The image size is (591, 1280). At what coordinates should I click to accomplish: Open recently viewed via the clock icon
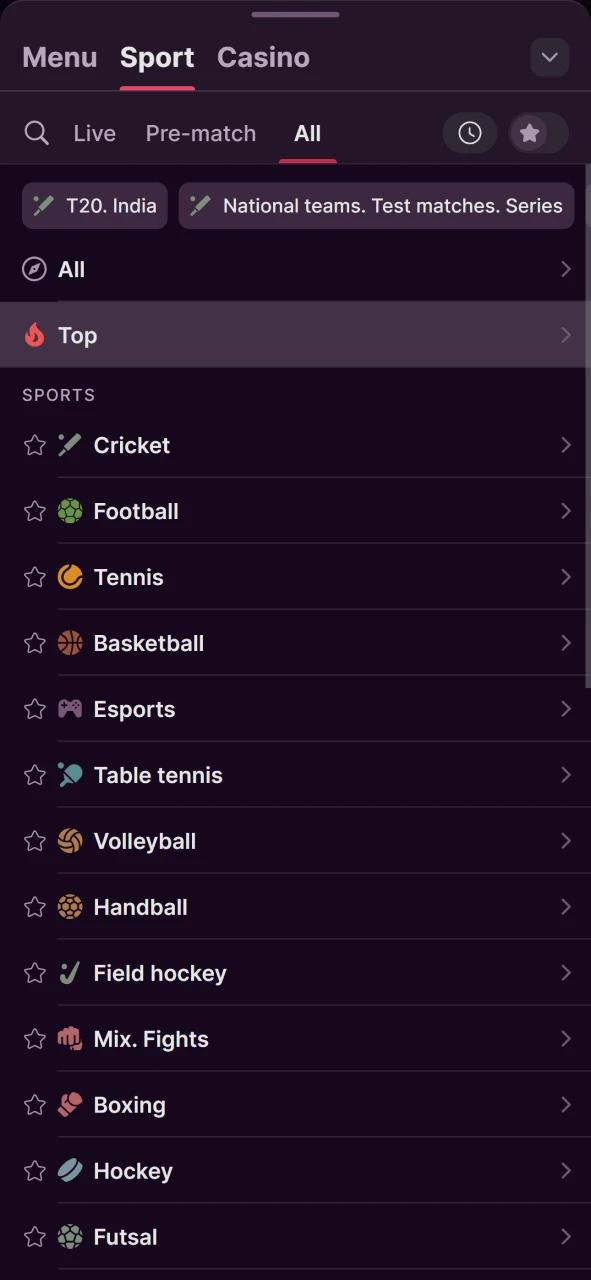[x=470, y=132]
